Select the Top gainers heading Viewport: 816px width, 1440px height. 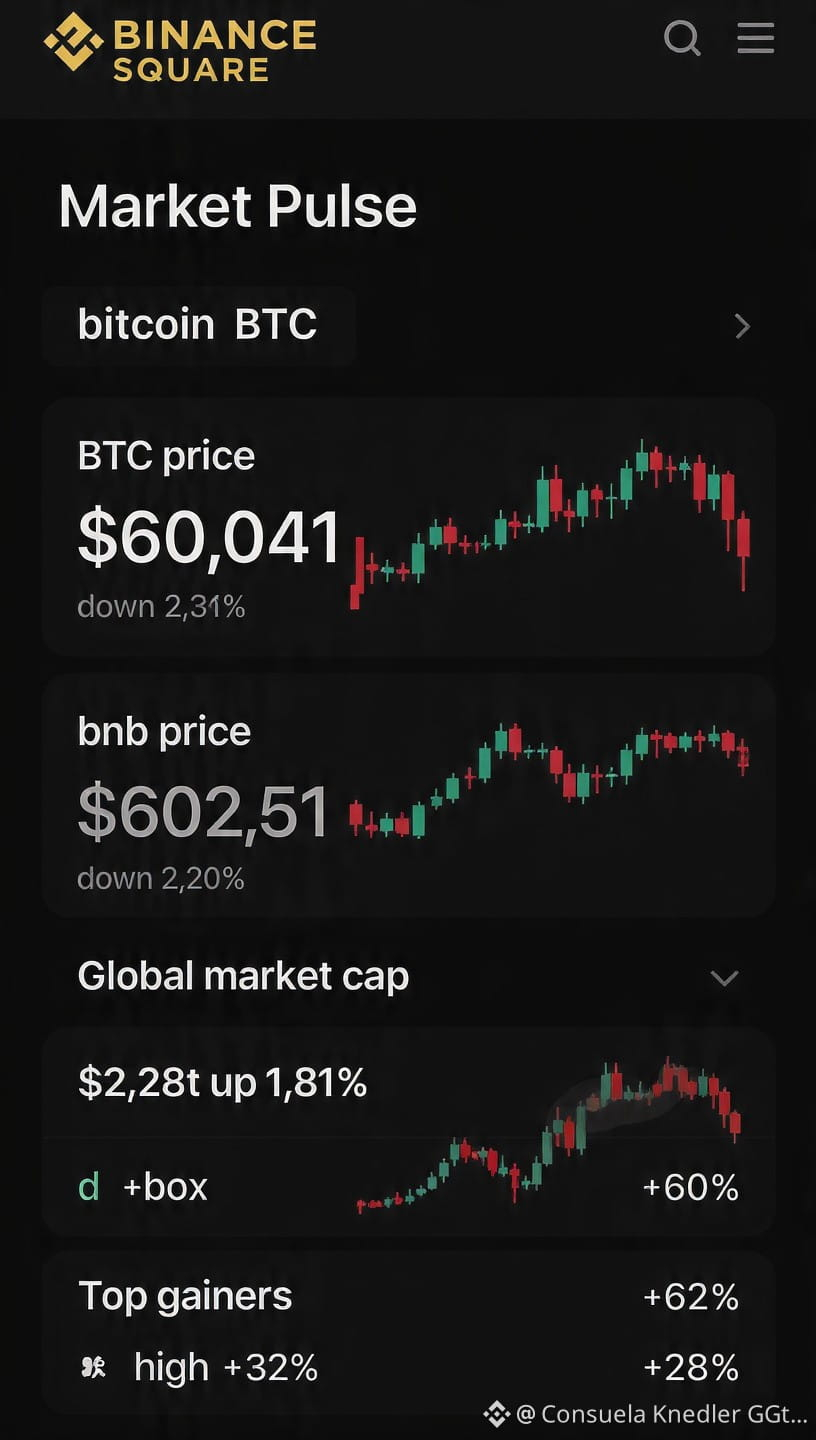185,1296
